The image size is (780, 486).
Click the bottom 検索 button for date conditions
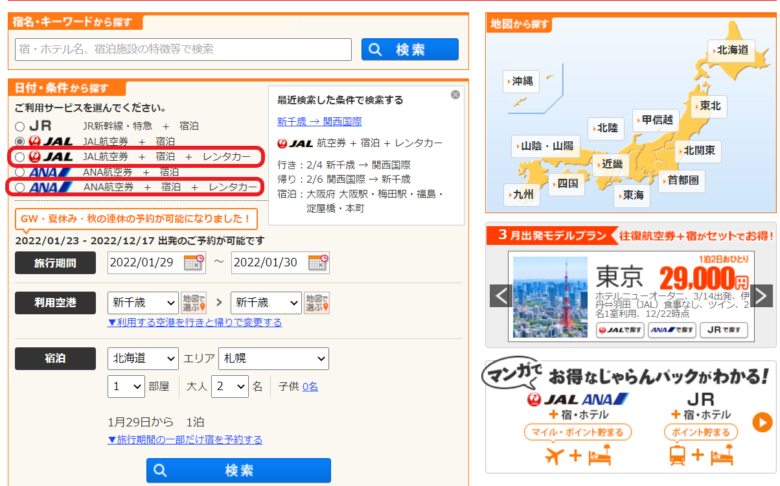point(238,470)
